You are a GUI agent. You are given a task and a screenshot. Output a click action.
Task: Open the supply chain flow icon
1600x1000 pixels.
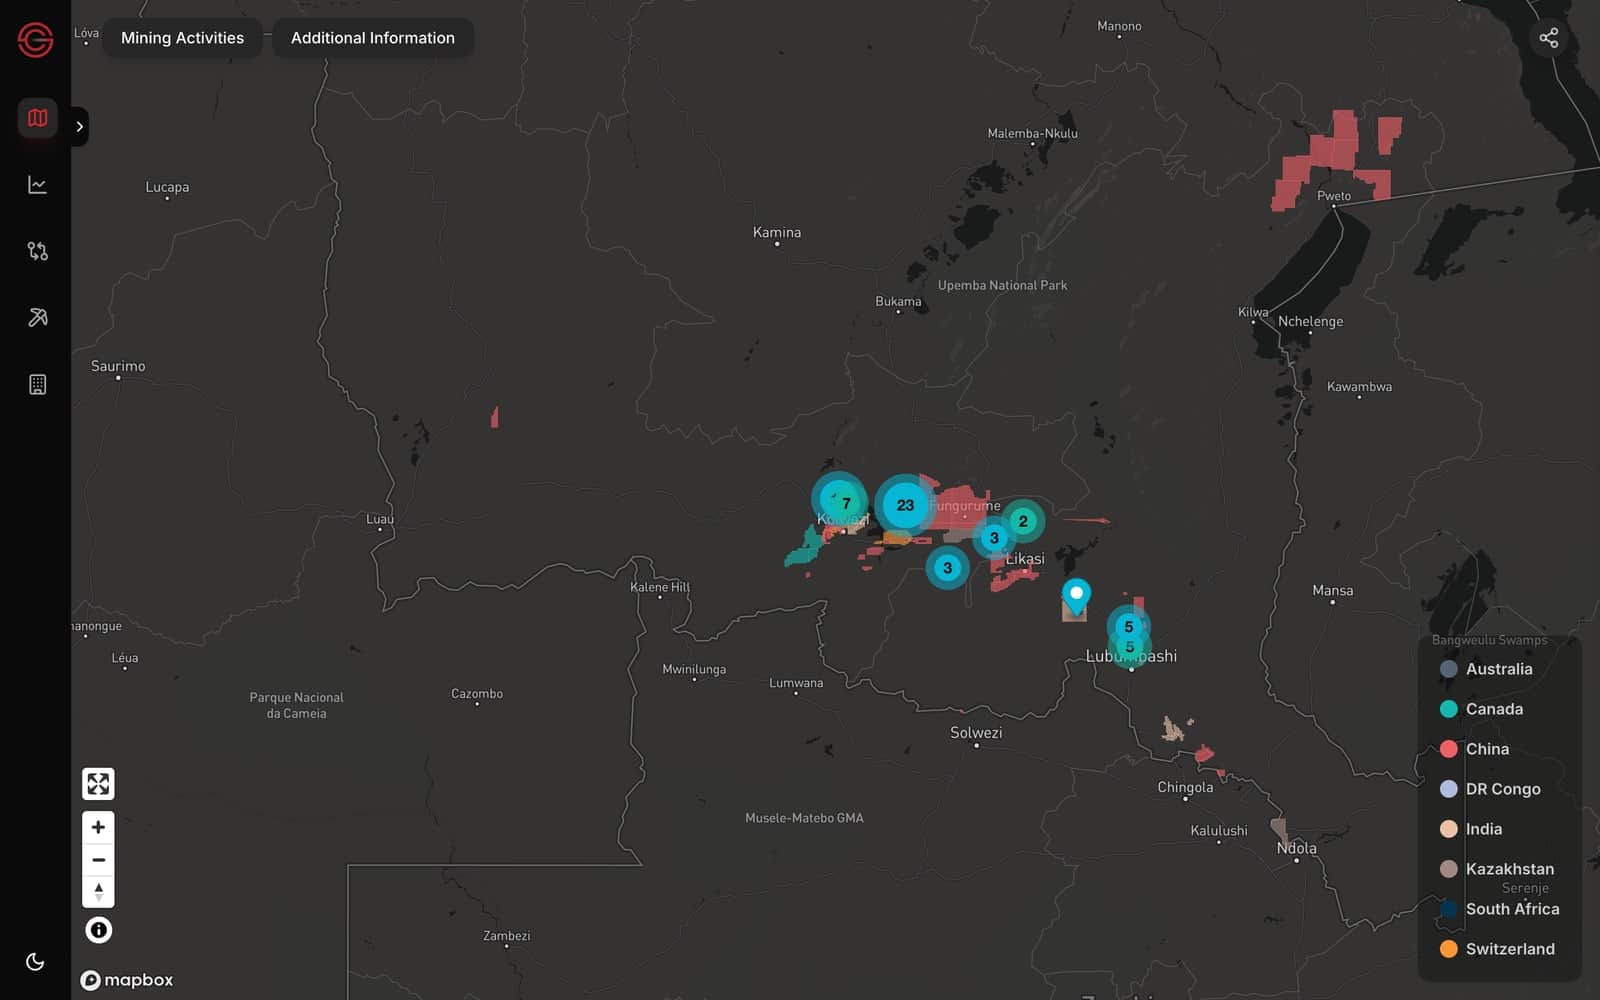pos(37,251)
